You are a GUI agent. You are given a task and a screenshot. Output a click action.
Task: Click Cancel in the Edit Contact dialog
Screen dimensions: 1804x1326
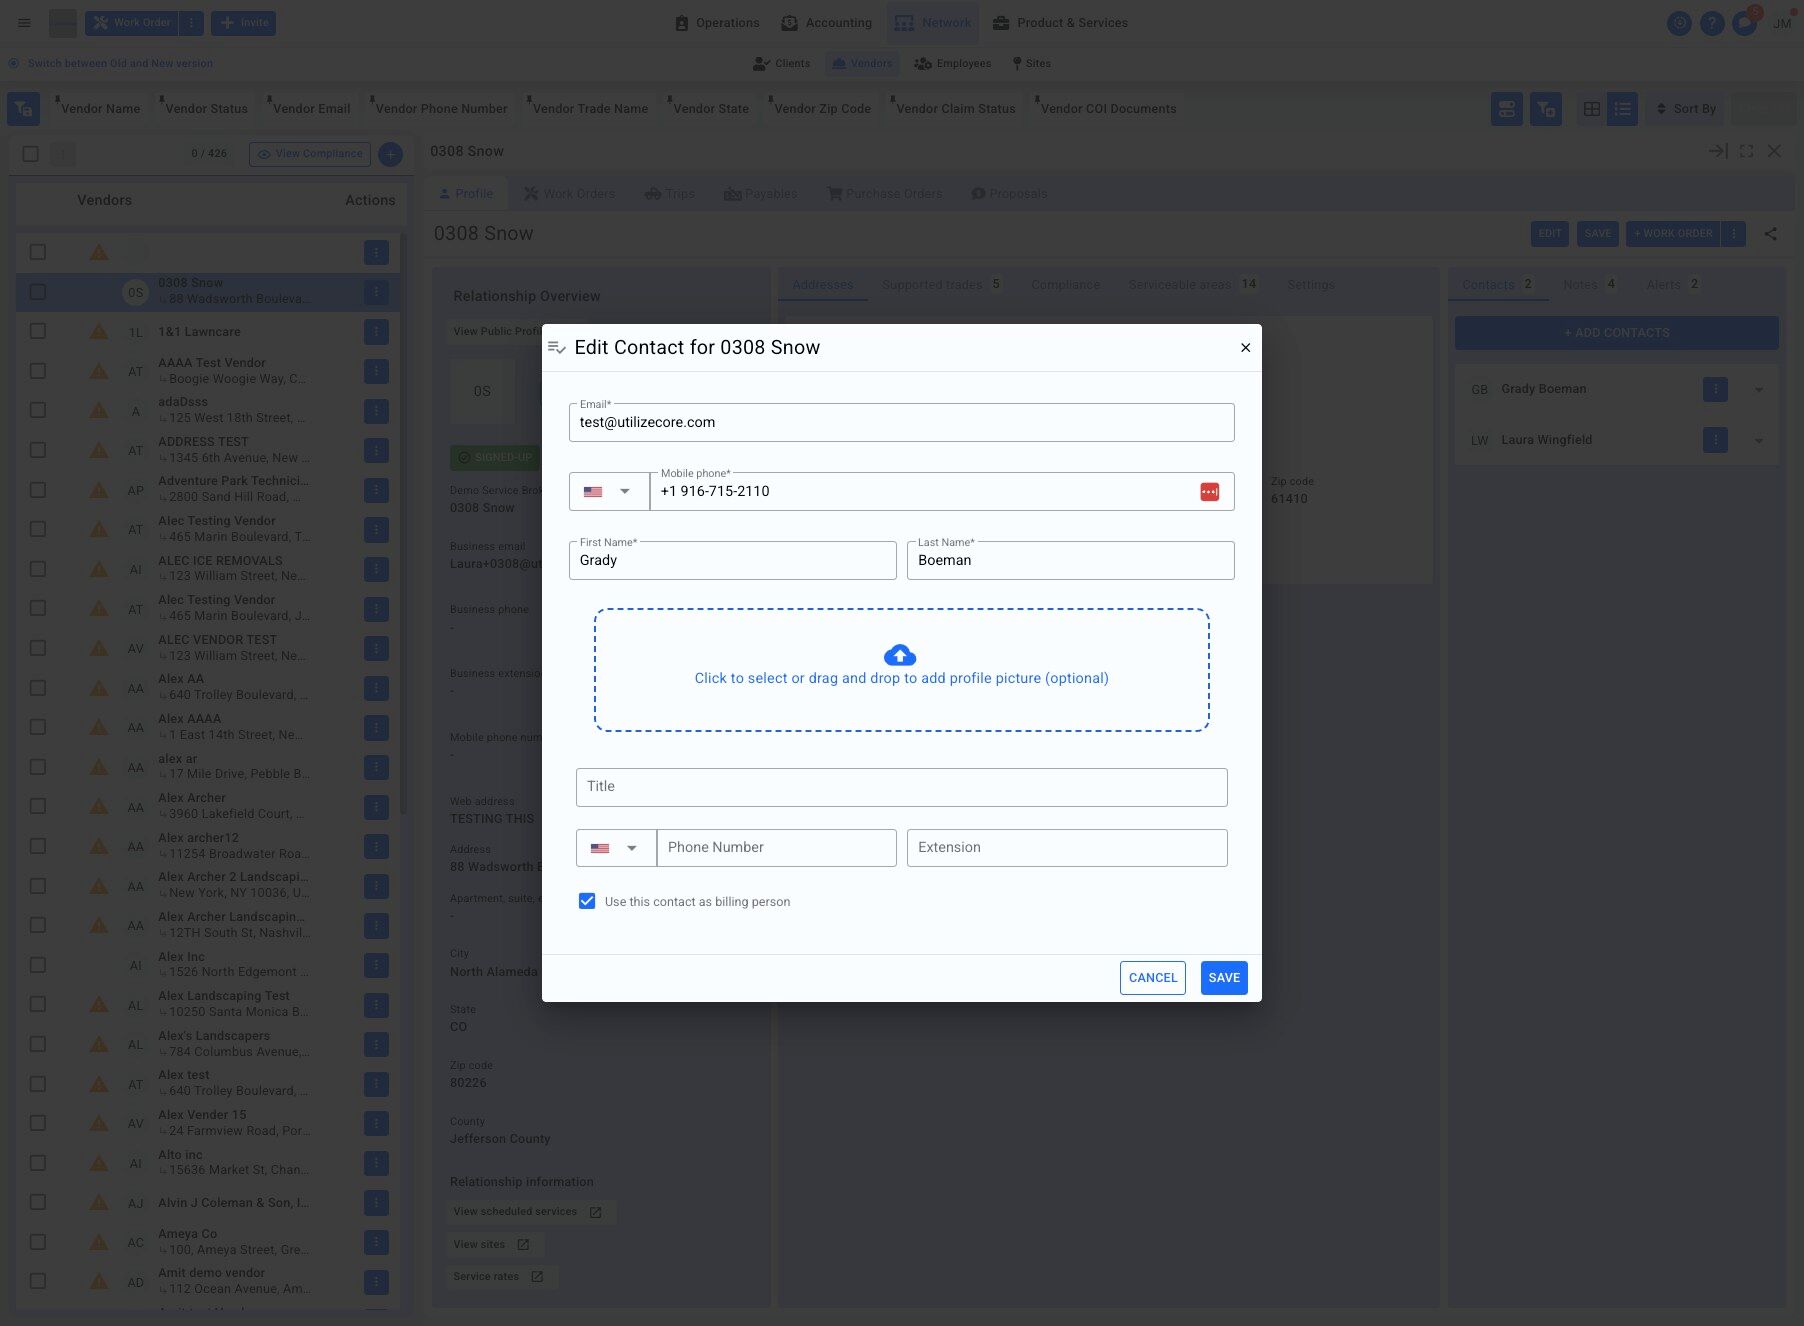[x=1152, y=978]
